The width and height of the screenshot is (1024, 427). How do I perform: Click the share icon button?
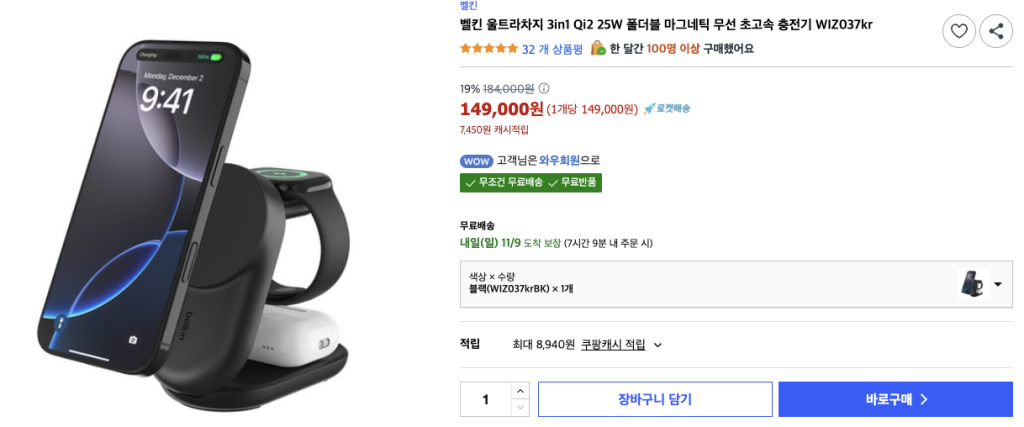coord(996,32)
